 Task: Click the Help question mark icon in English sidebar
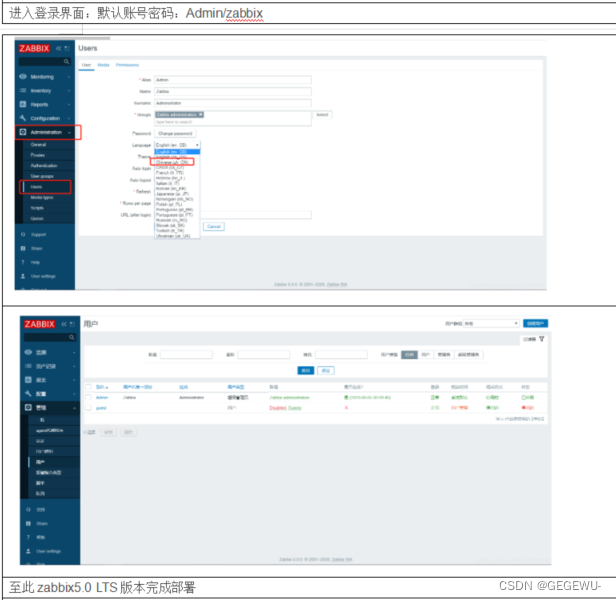coord(23,262)
